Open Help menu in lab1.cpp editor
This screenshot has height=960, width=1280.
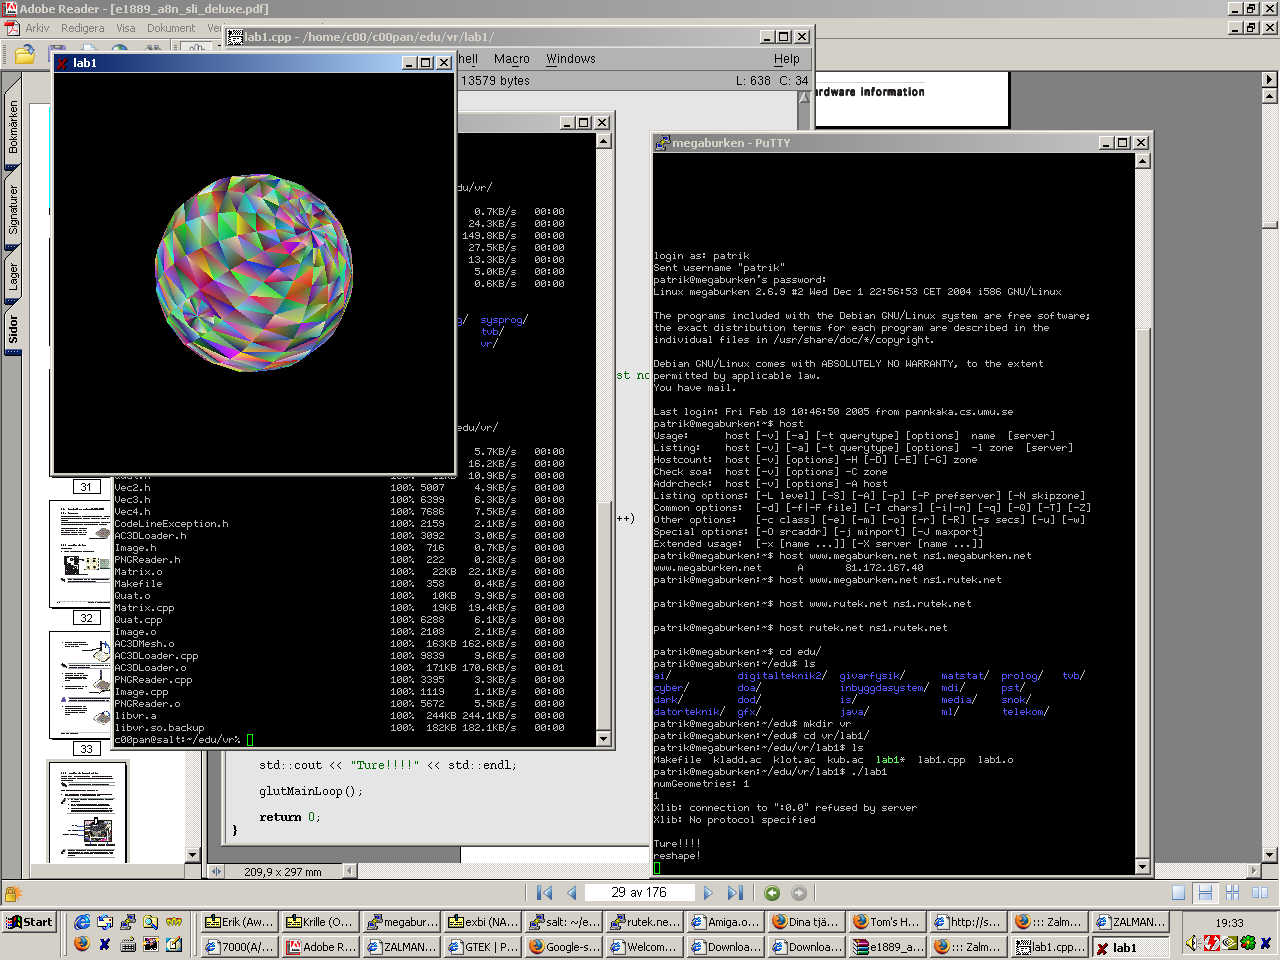click(x=787, y=59)
